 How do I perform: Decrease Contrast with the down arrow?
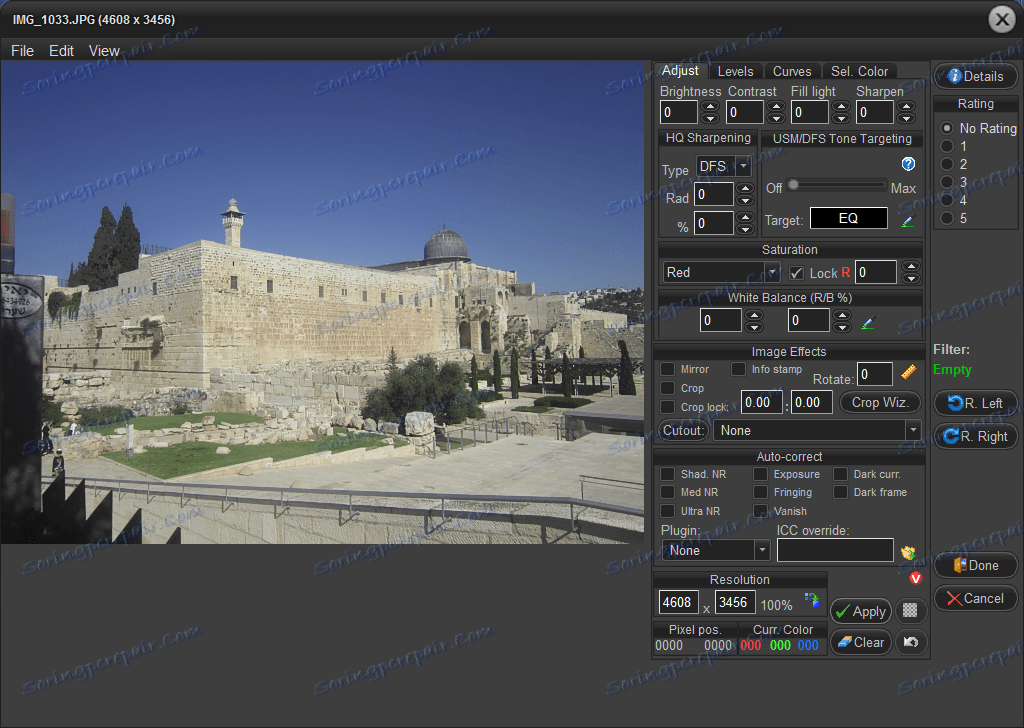pos(776,118)
